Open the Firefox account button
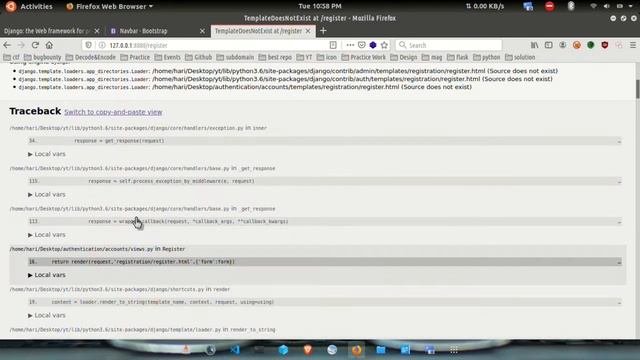 click(562, 45)
